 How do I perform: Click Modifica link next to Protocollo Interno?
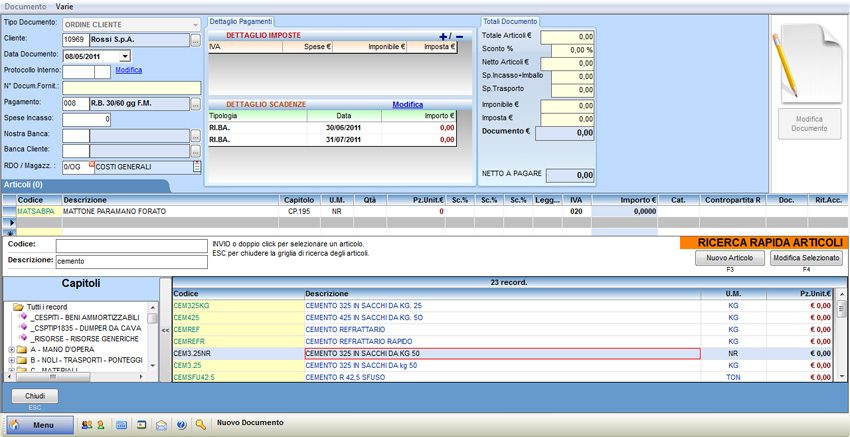tap(128, 70)
